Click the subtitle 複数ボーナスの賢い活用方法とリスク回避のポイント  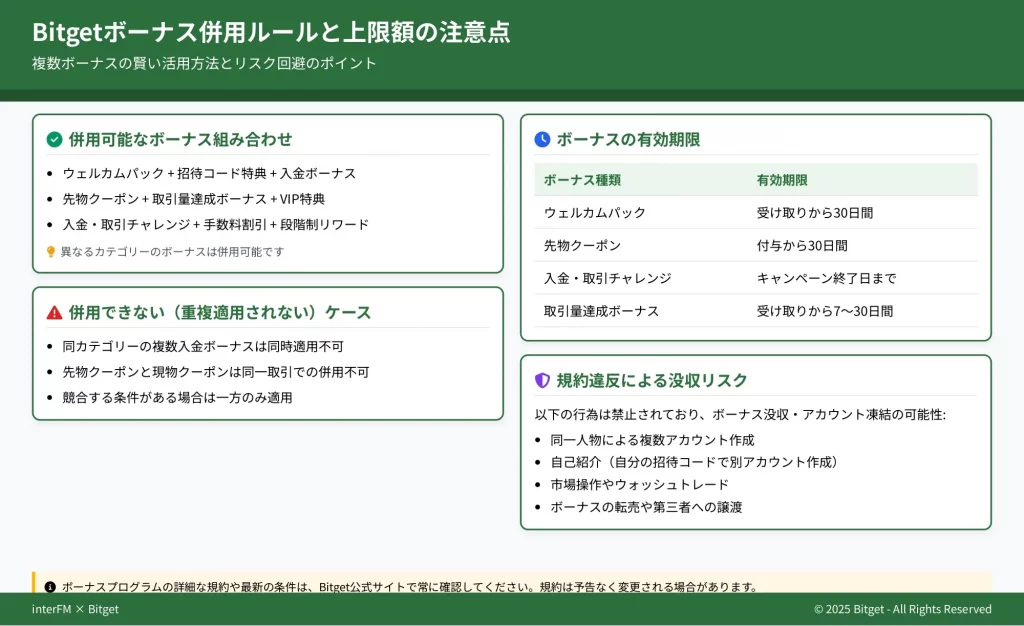204,63
